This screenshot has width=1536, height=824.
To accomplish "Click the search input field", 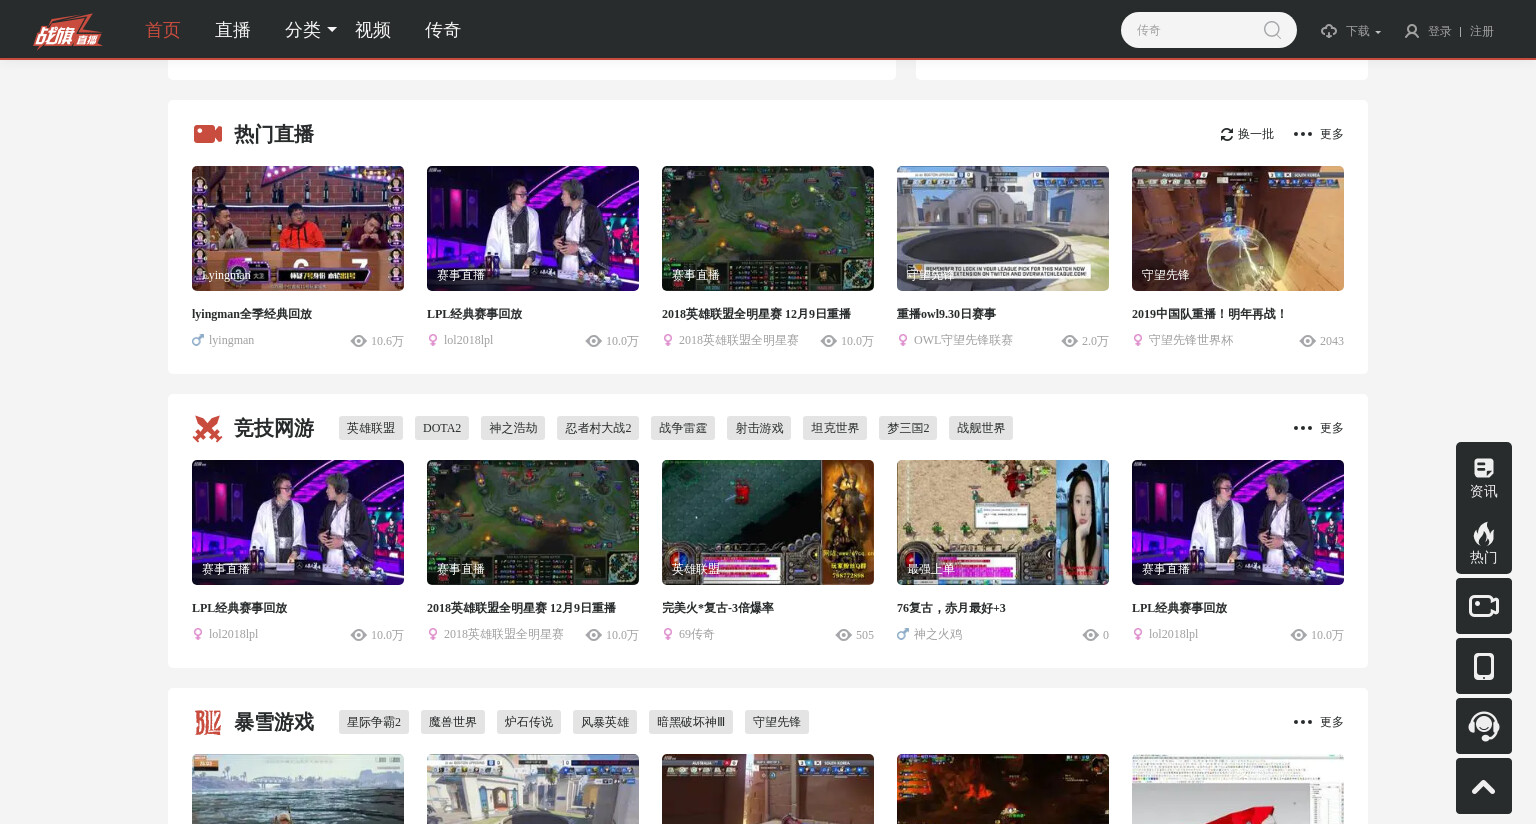I will click(1195, 30).
